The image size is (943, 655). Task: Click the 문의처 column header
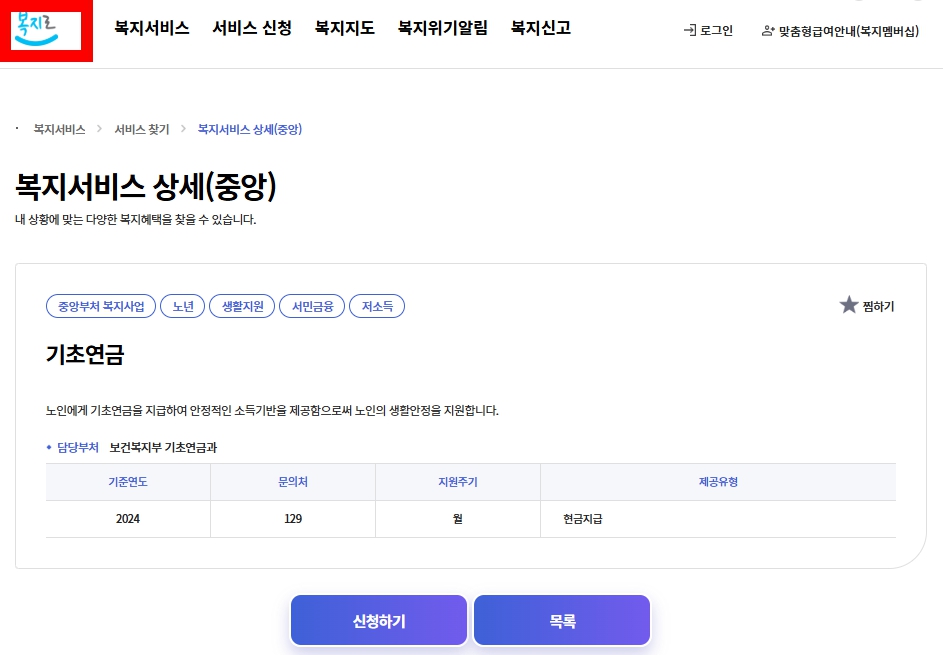(x=293, y=482)
